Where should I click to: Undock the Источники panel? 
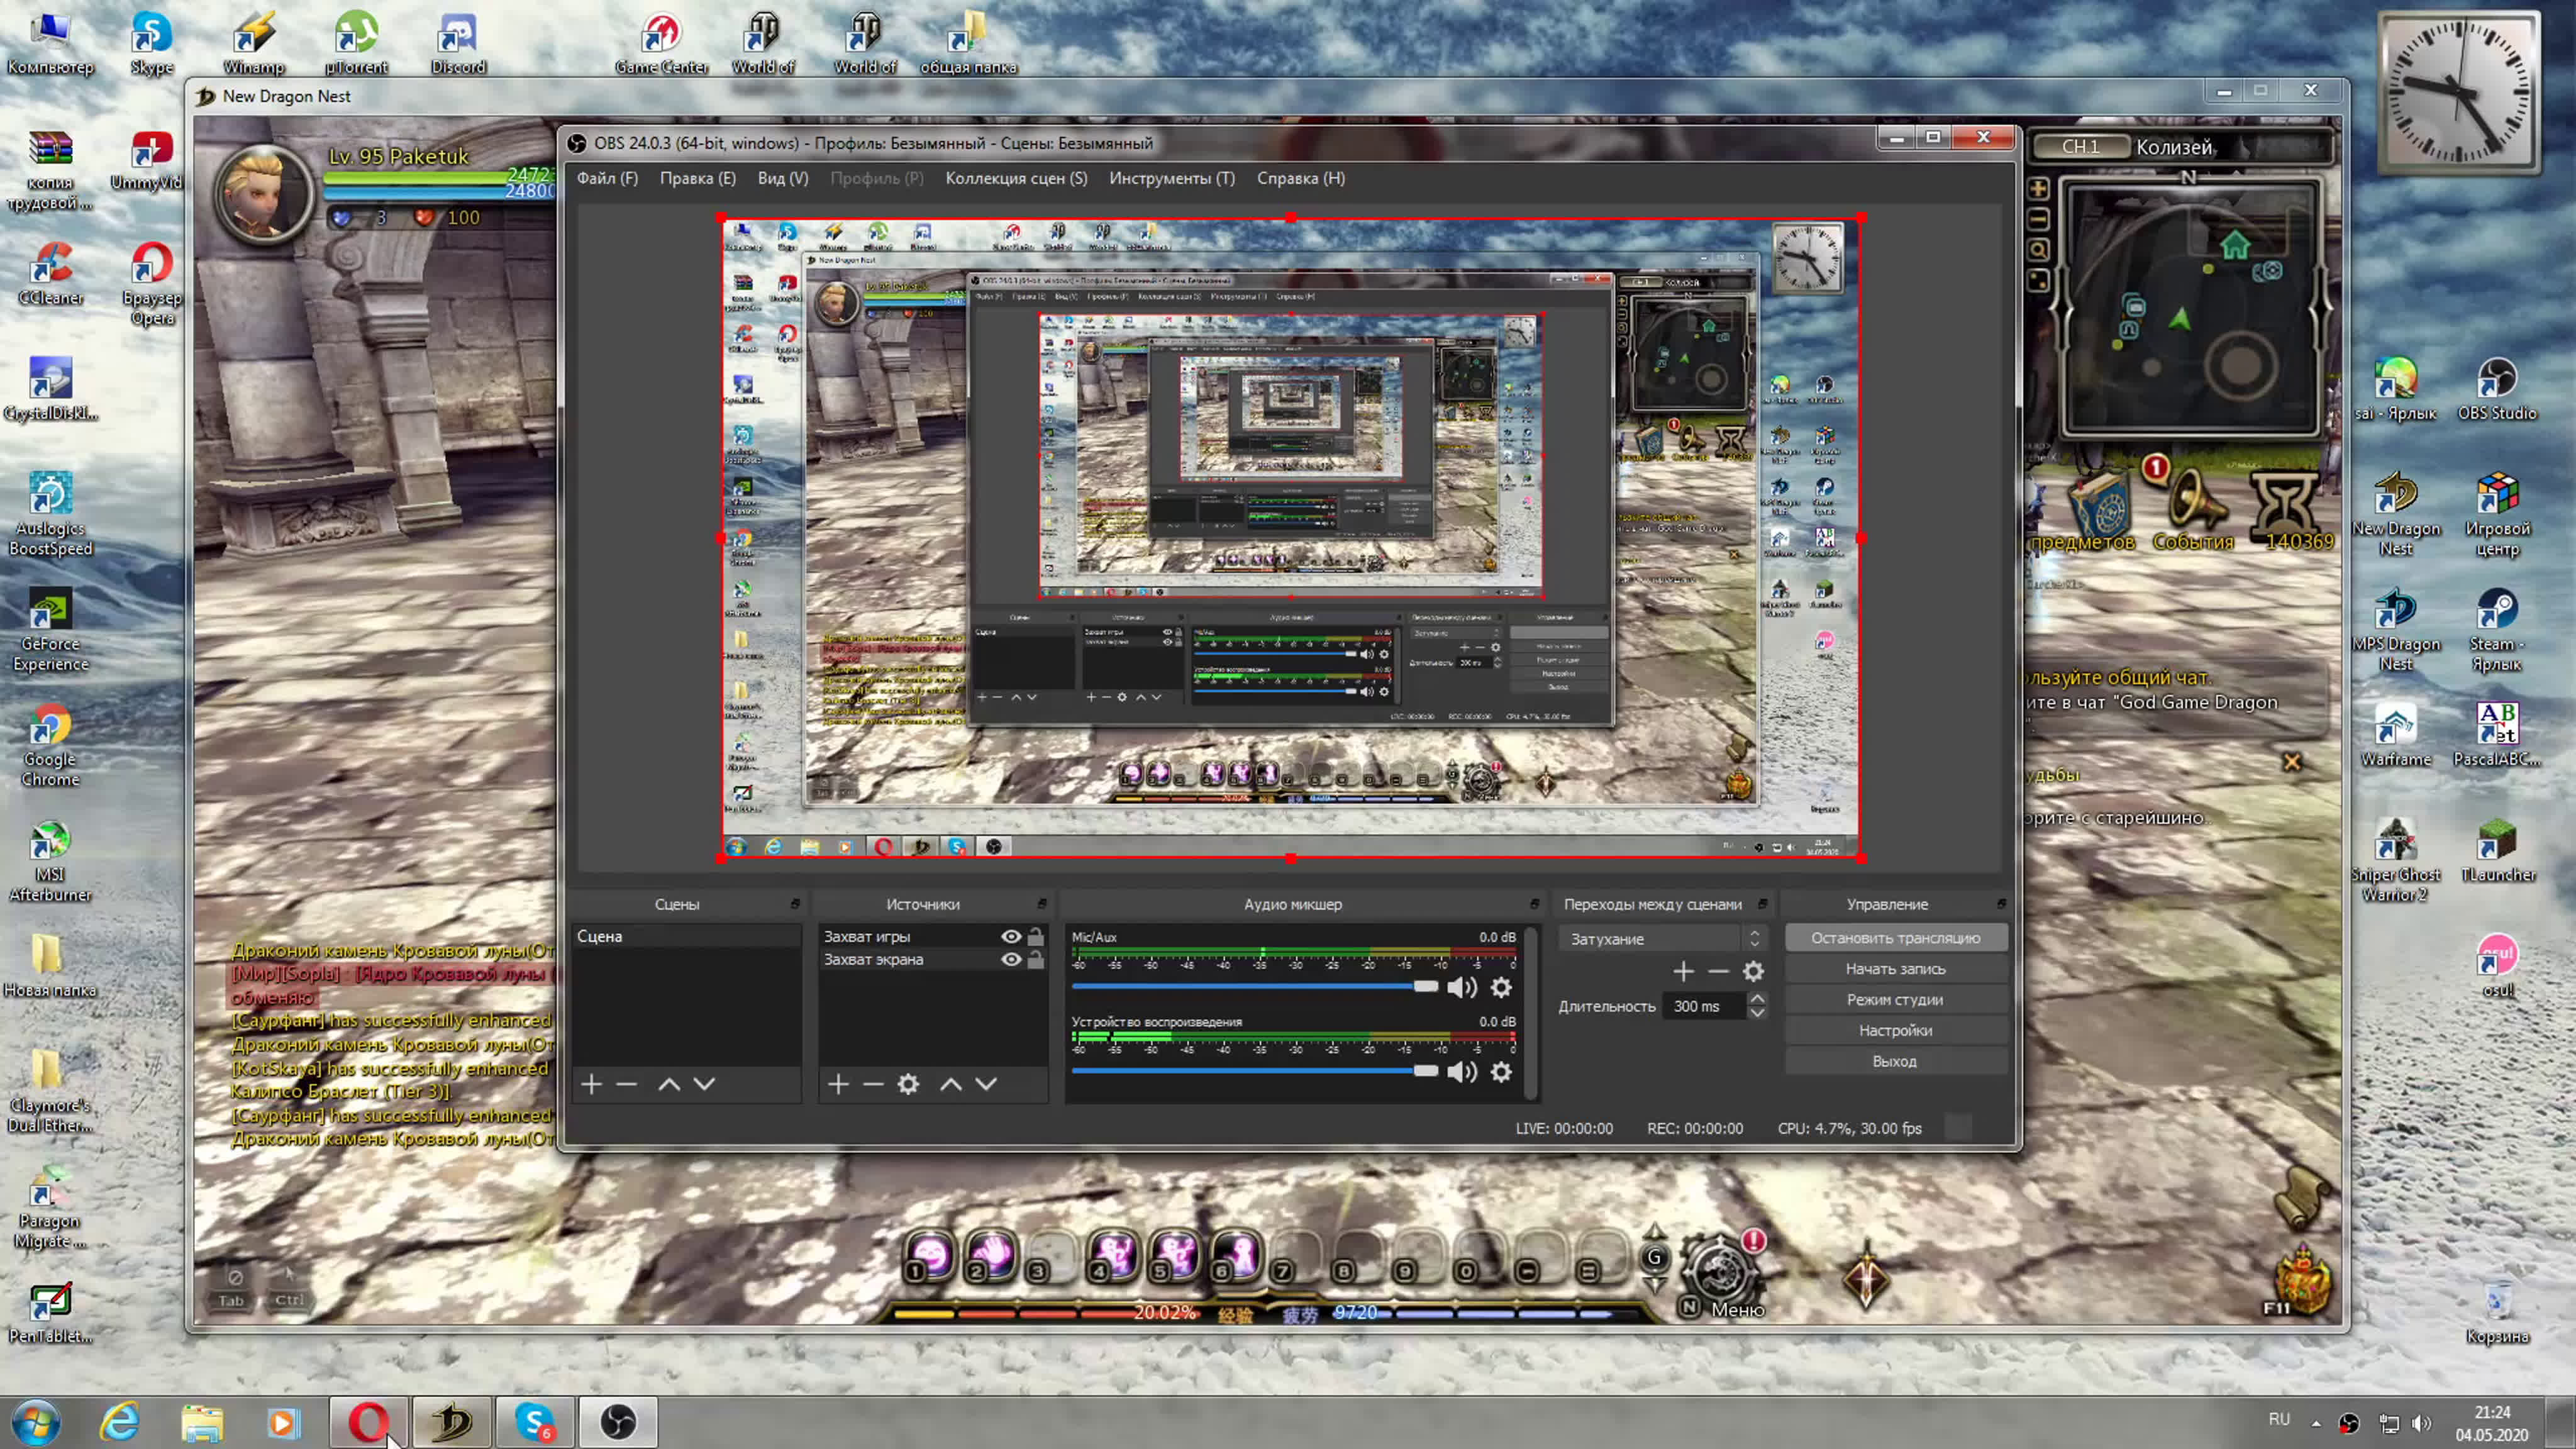click(x=1041, y=904)
